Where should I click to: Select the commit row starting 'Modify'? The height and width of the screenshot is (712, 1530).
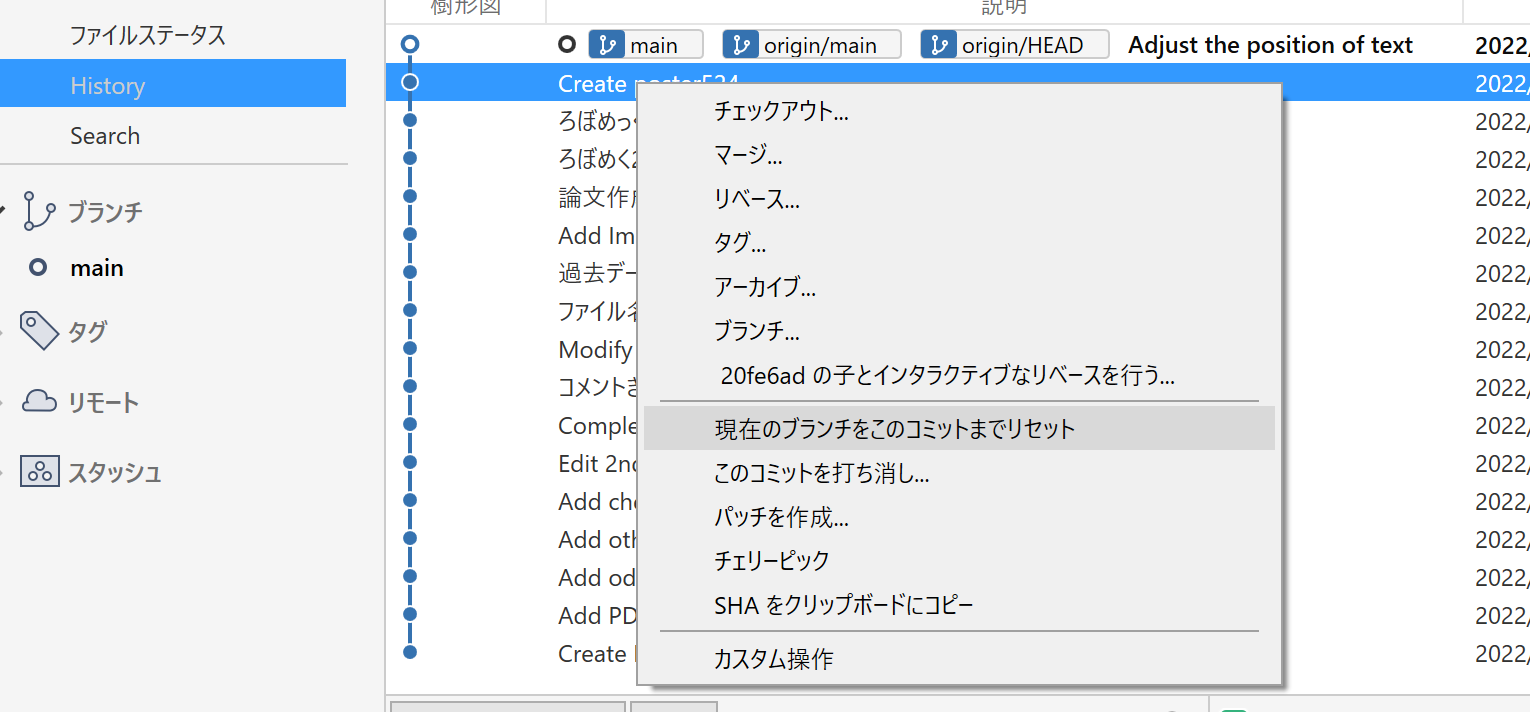coord(595,349)
